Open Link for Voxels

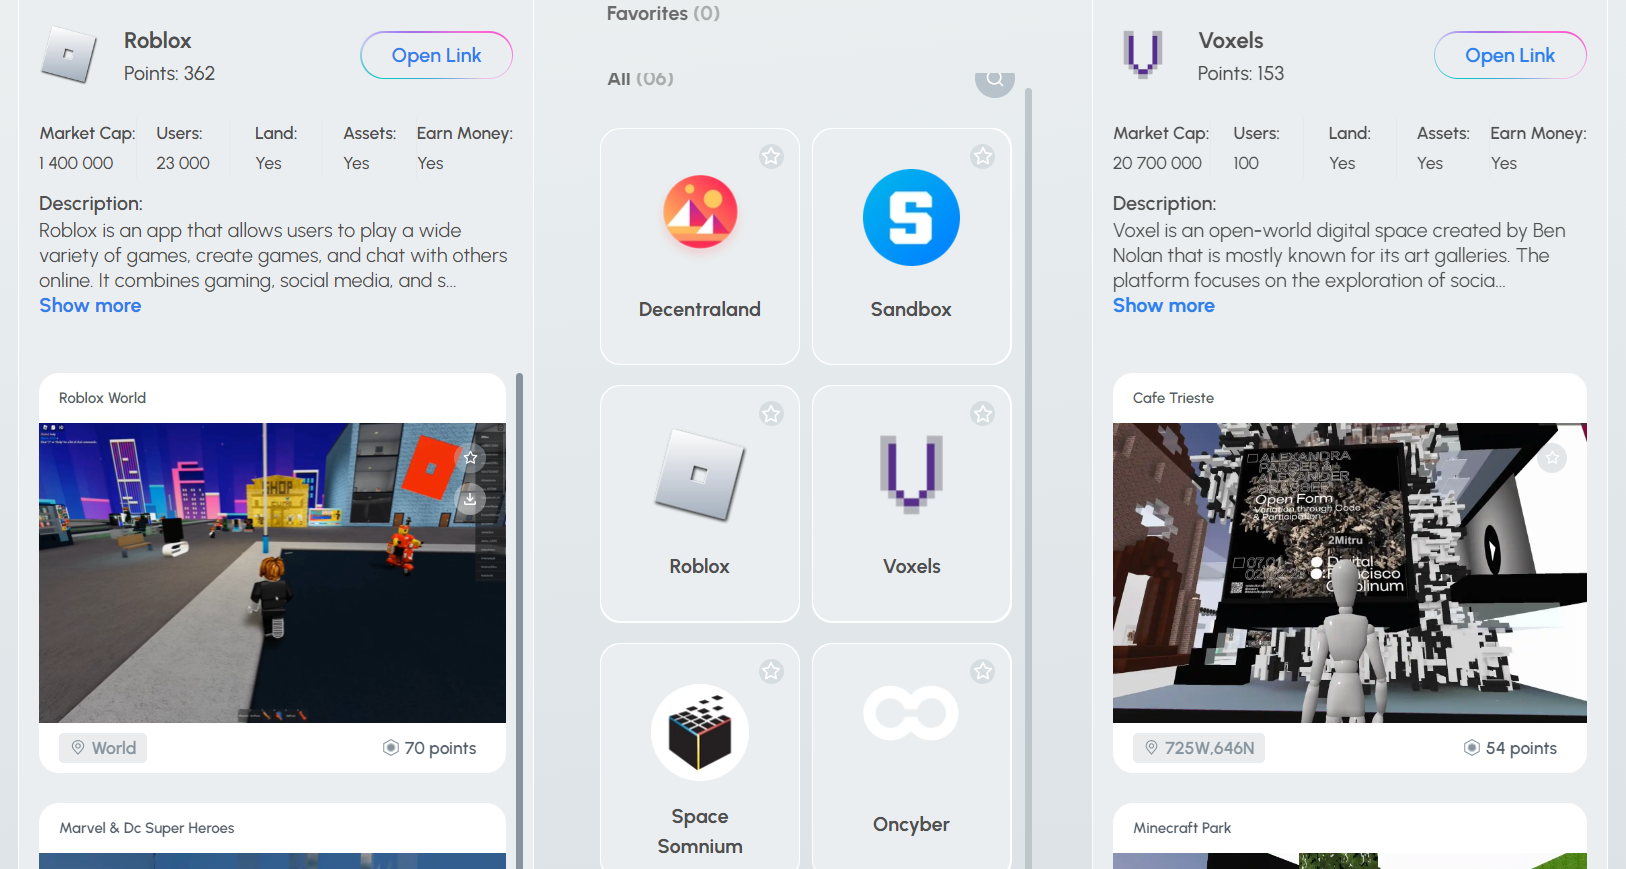tap(1510, 55)
